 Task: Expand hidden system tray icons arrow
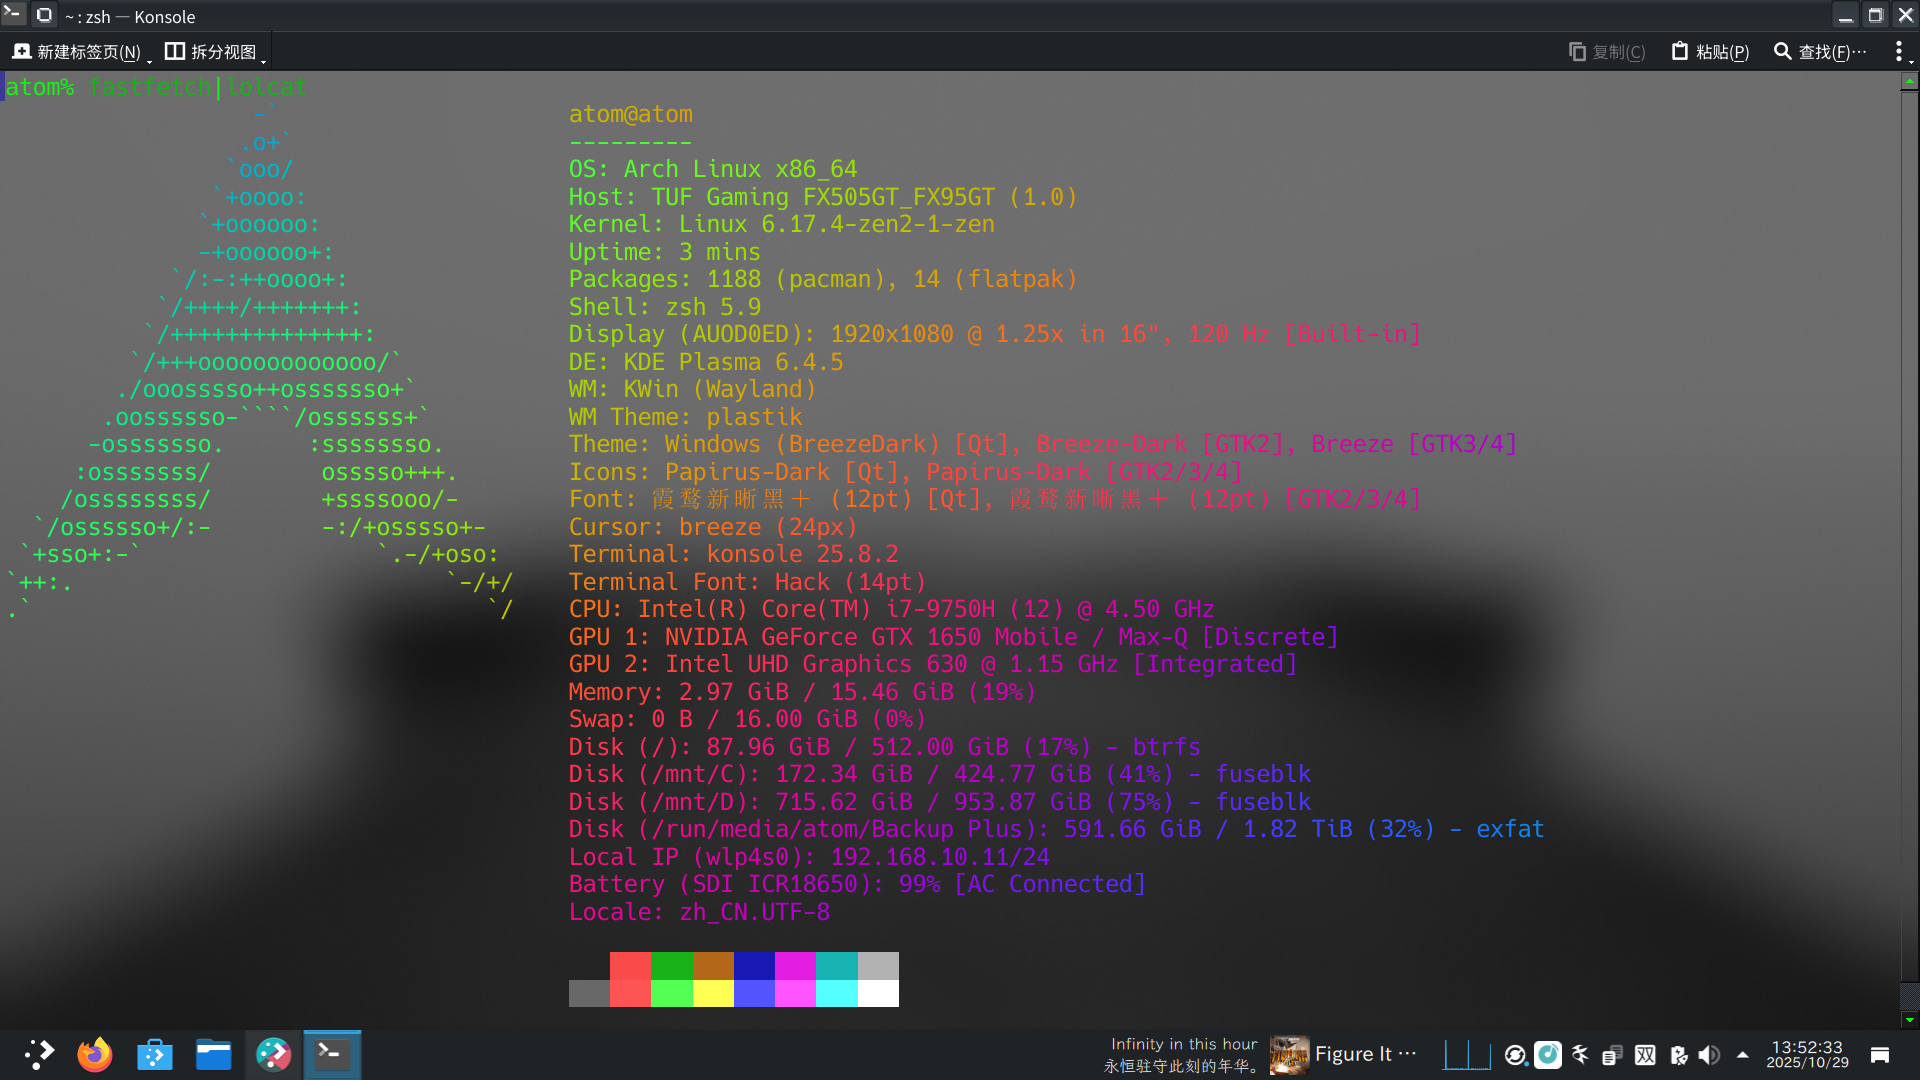tap(1742, 1054)
